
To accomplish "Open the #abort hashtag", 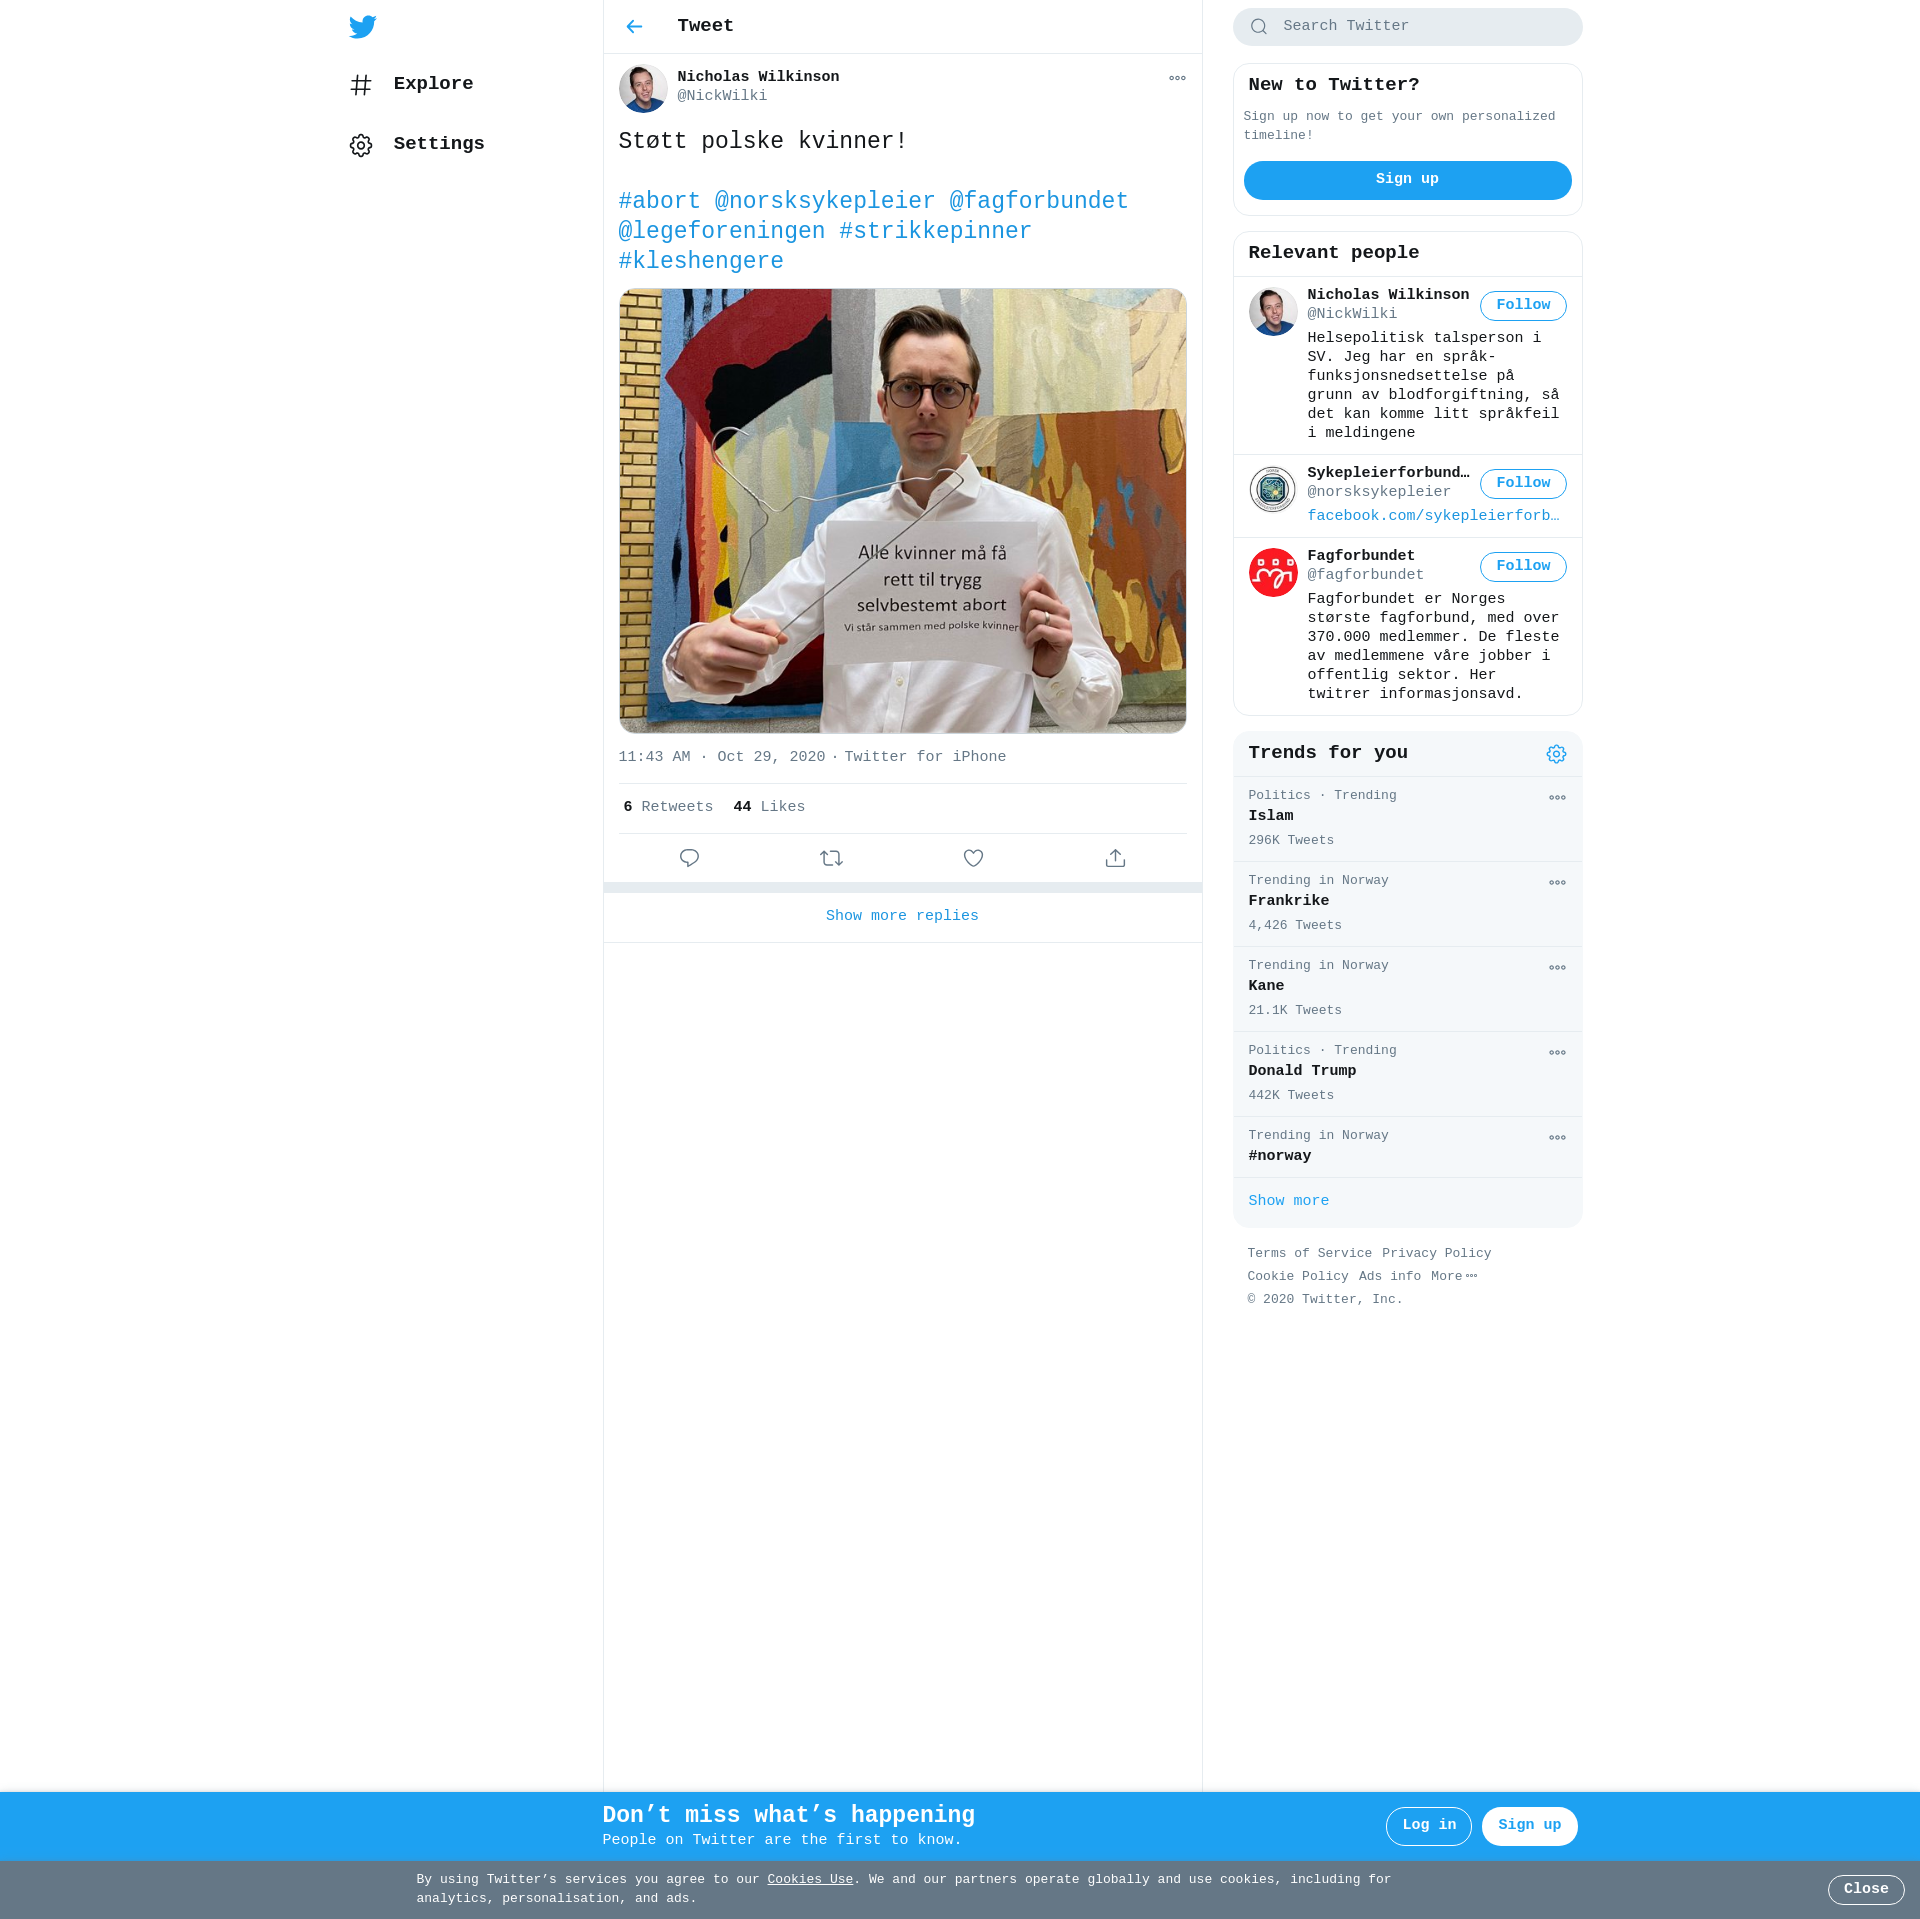I will tap(659, 201).
